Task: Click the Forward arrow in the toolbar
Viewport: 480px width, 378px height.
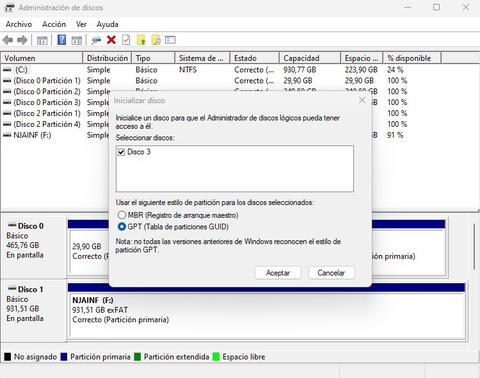Action: click(x=22, y=40)
